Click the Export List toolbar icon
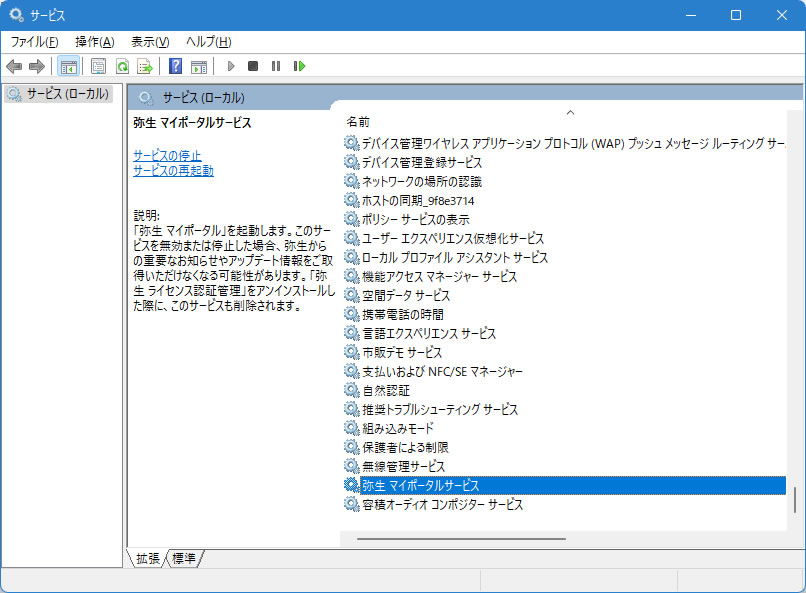The width and height of the screenshot is (806, 593). [145, 67]
